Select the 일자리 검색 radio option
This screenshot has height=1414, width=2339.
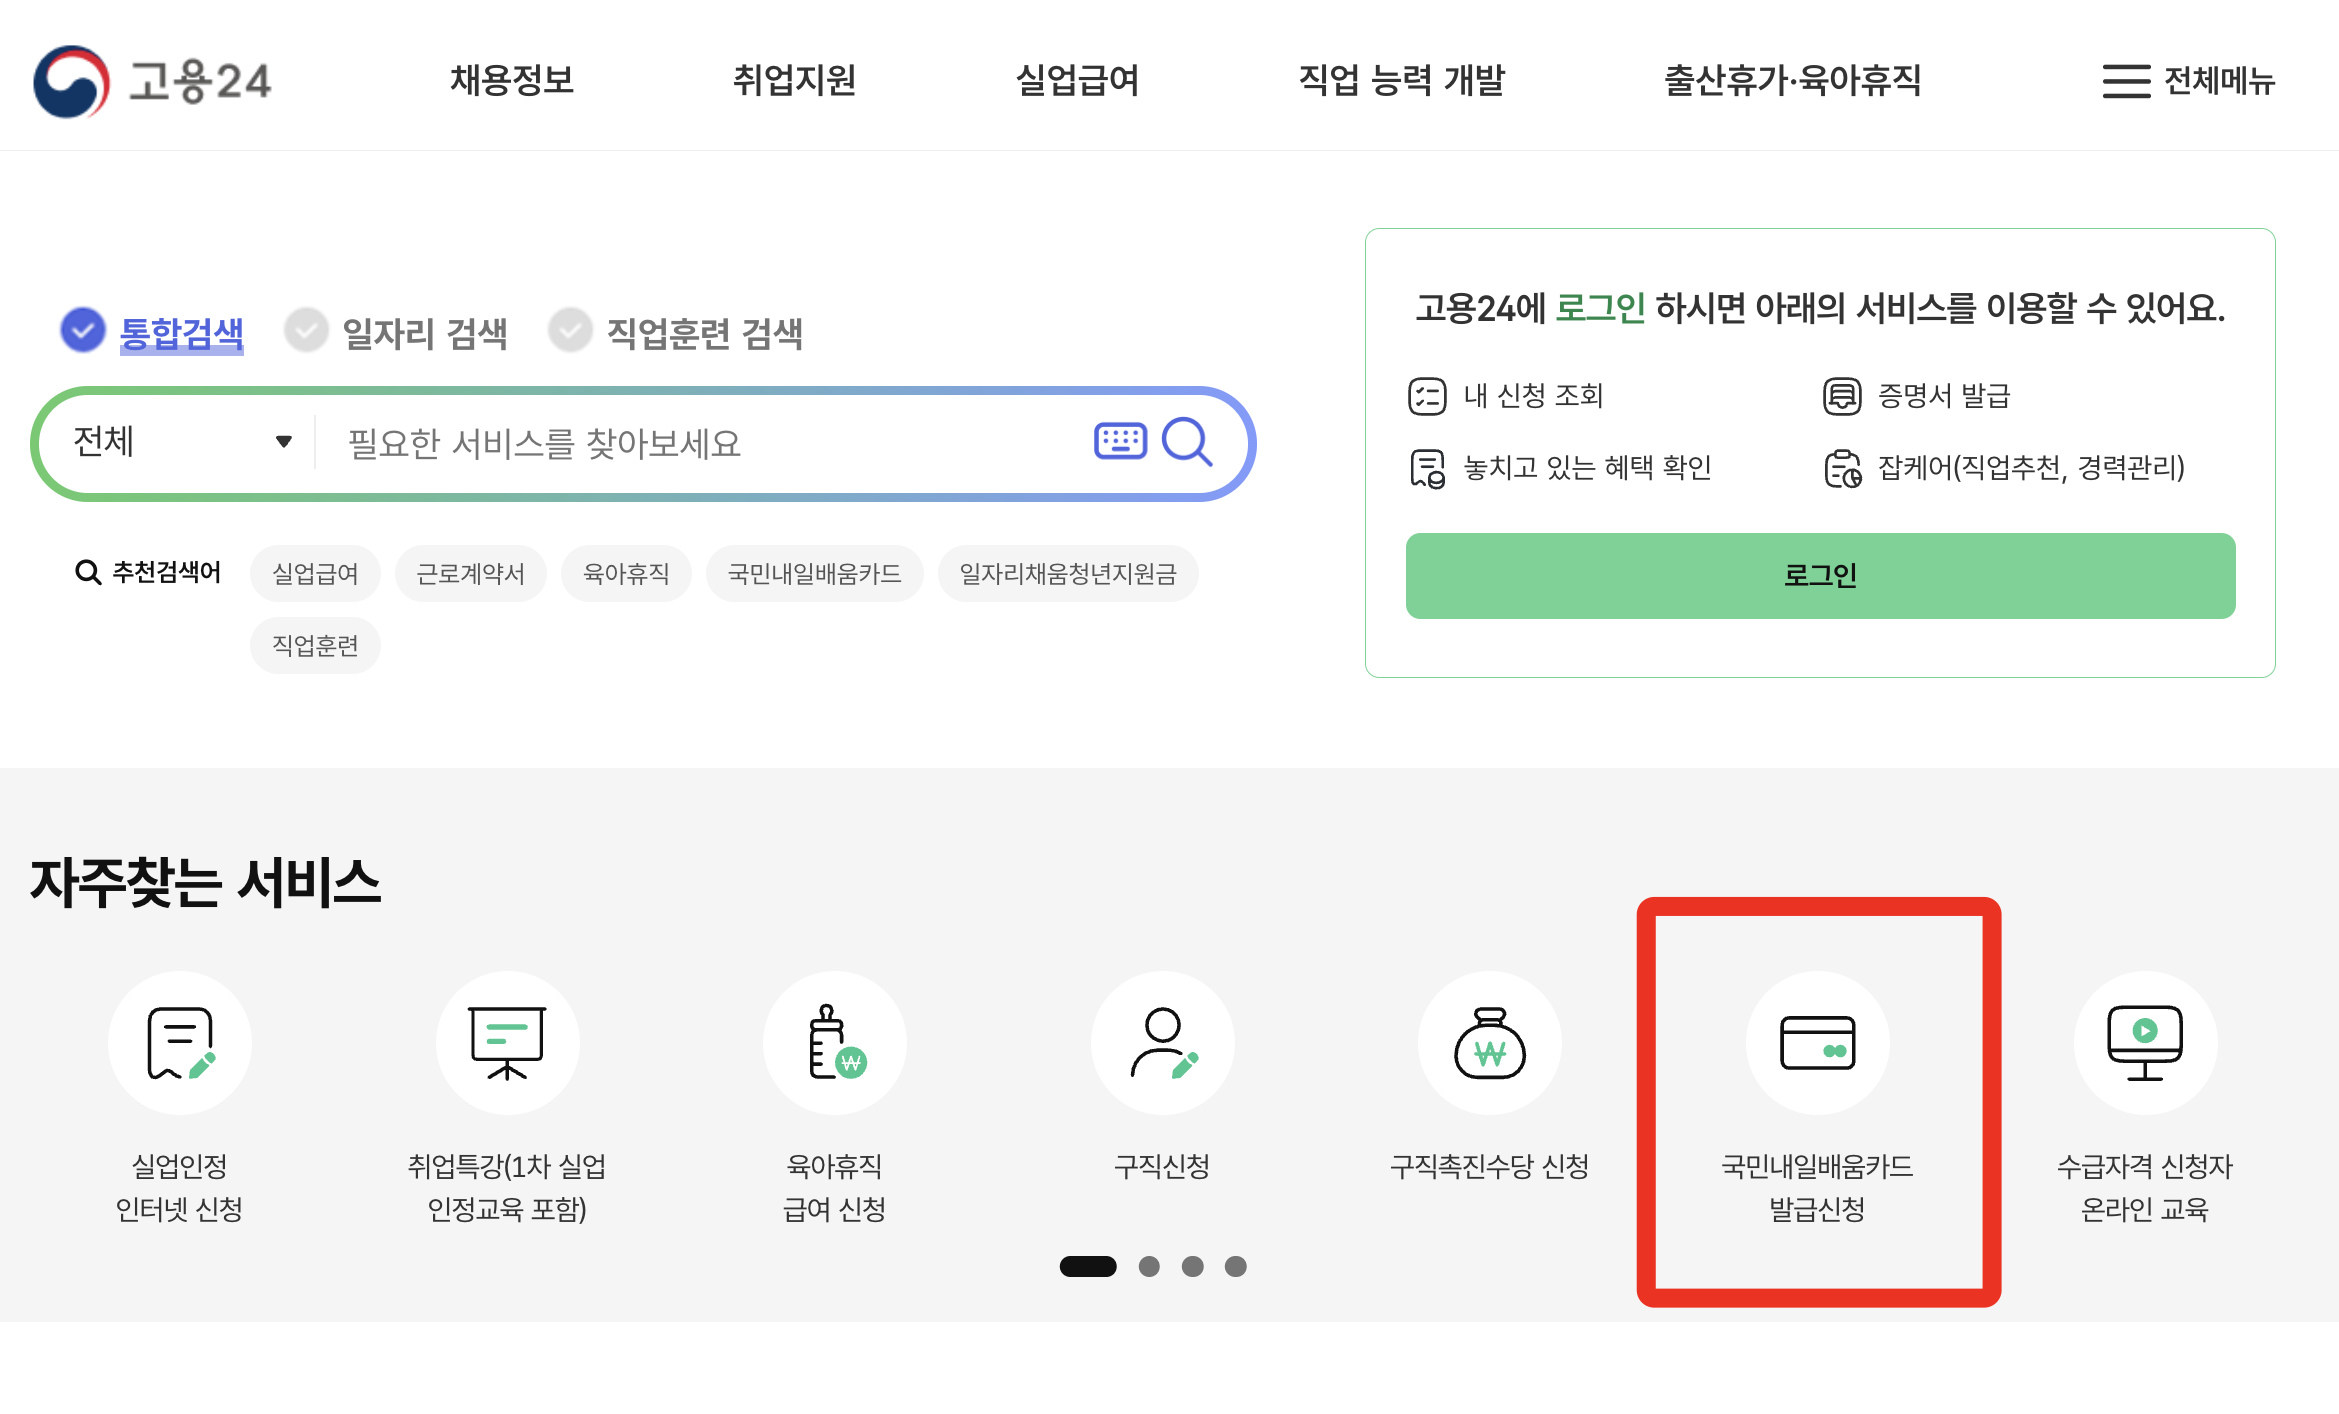306,331
